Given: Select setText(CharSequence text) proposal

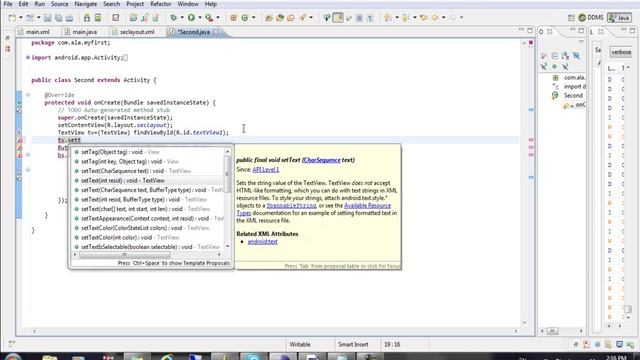Looking at the screenshot, I should pyautogui.click(x=148, y=171).
